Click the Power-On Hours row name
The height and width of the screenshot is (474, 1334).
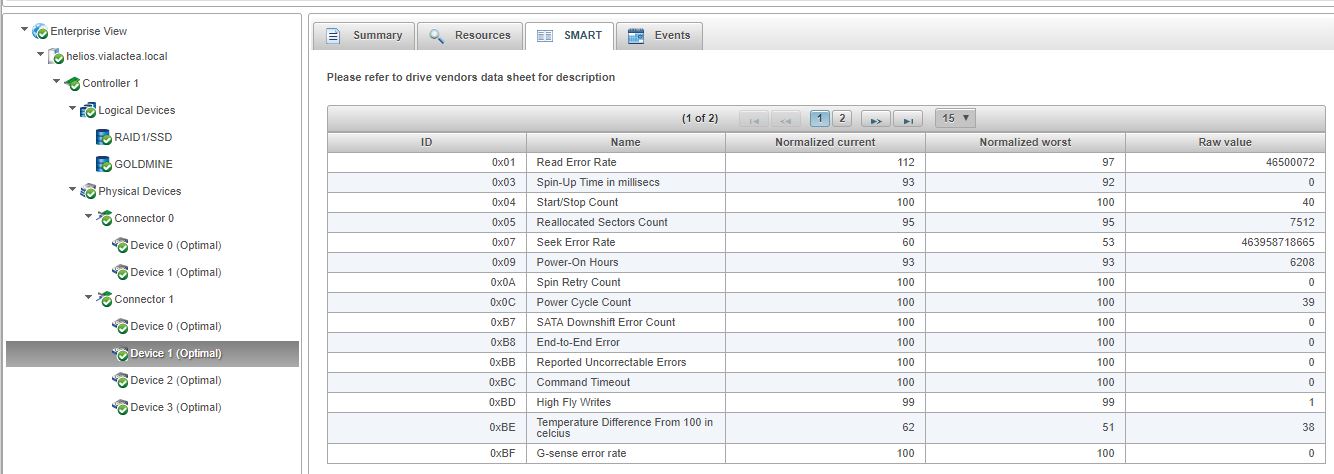(577, 262)
